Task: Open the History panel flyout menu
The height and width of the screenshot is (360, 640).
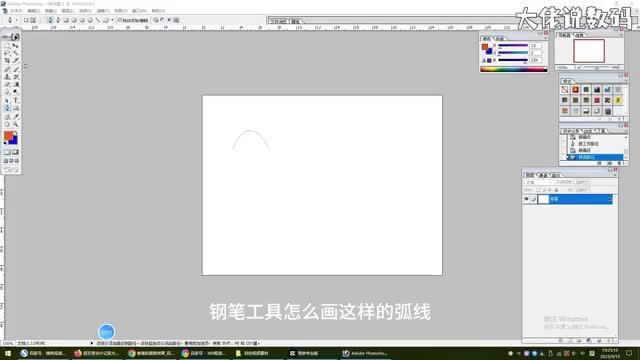Action: pyautogui.click(x=626, y=131)
